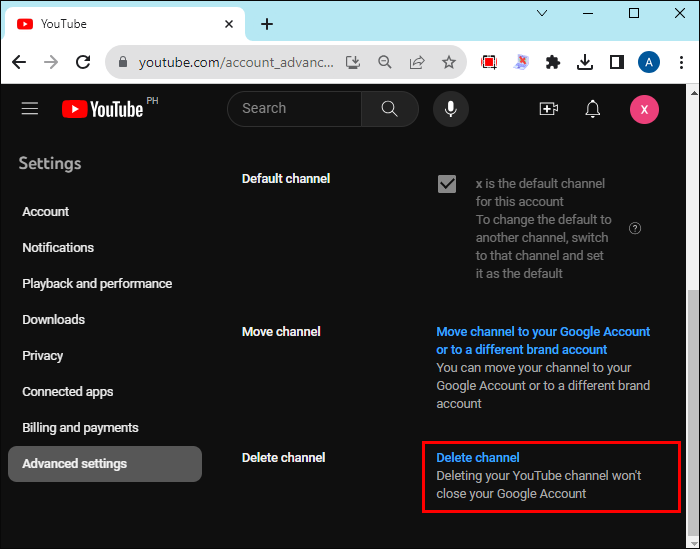Click the address bar URL text

pyautogui.click(x=236, y=62)
